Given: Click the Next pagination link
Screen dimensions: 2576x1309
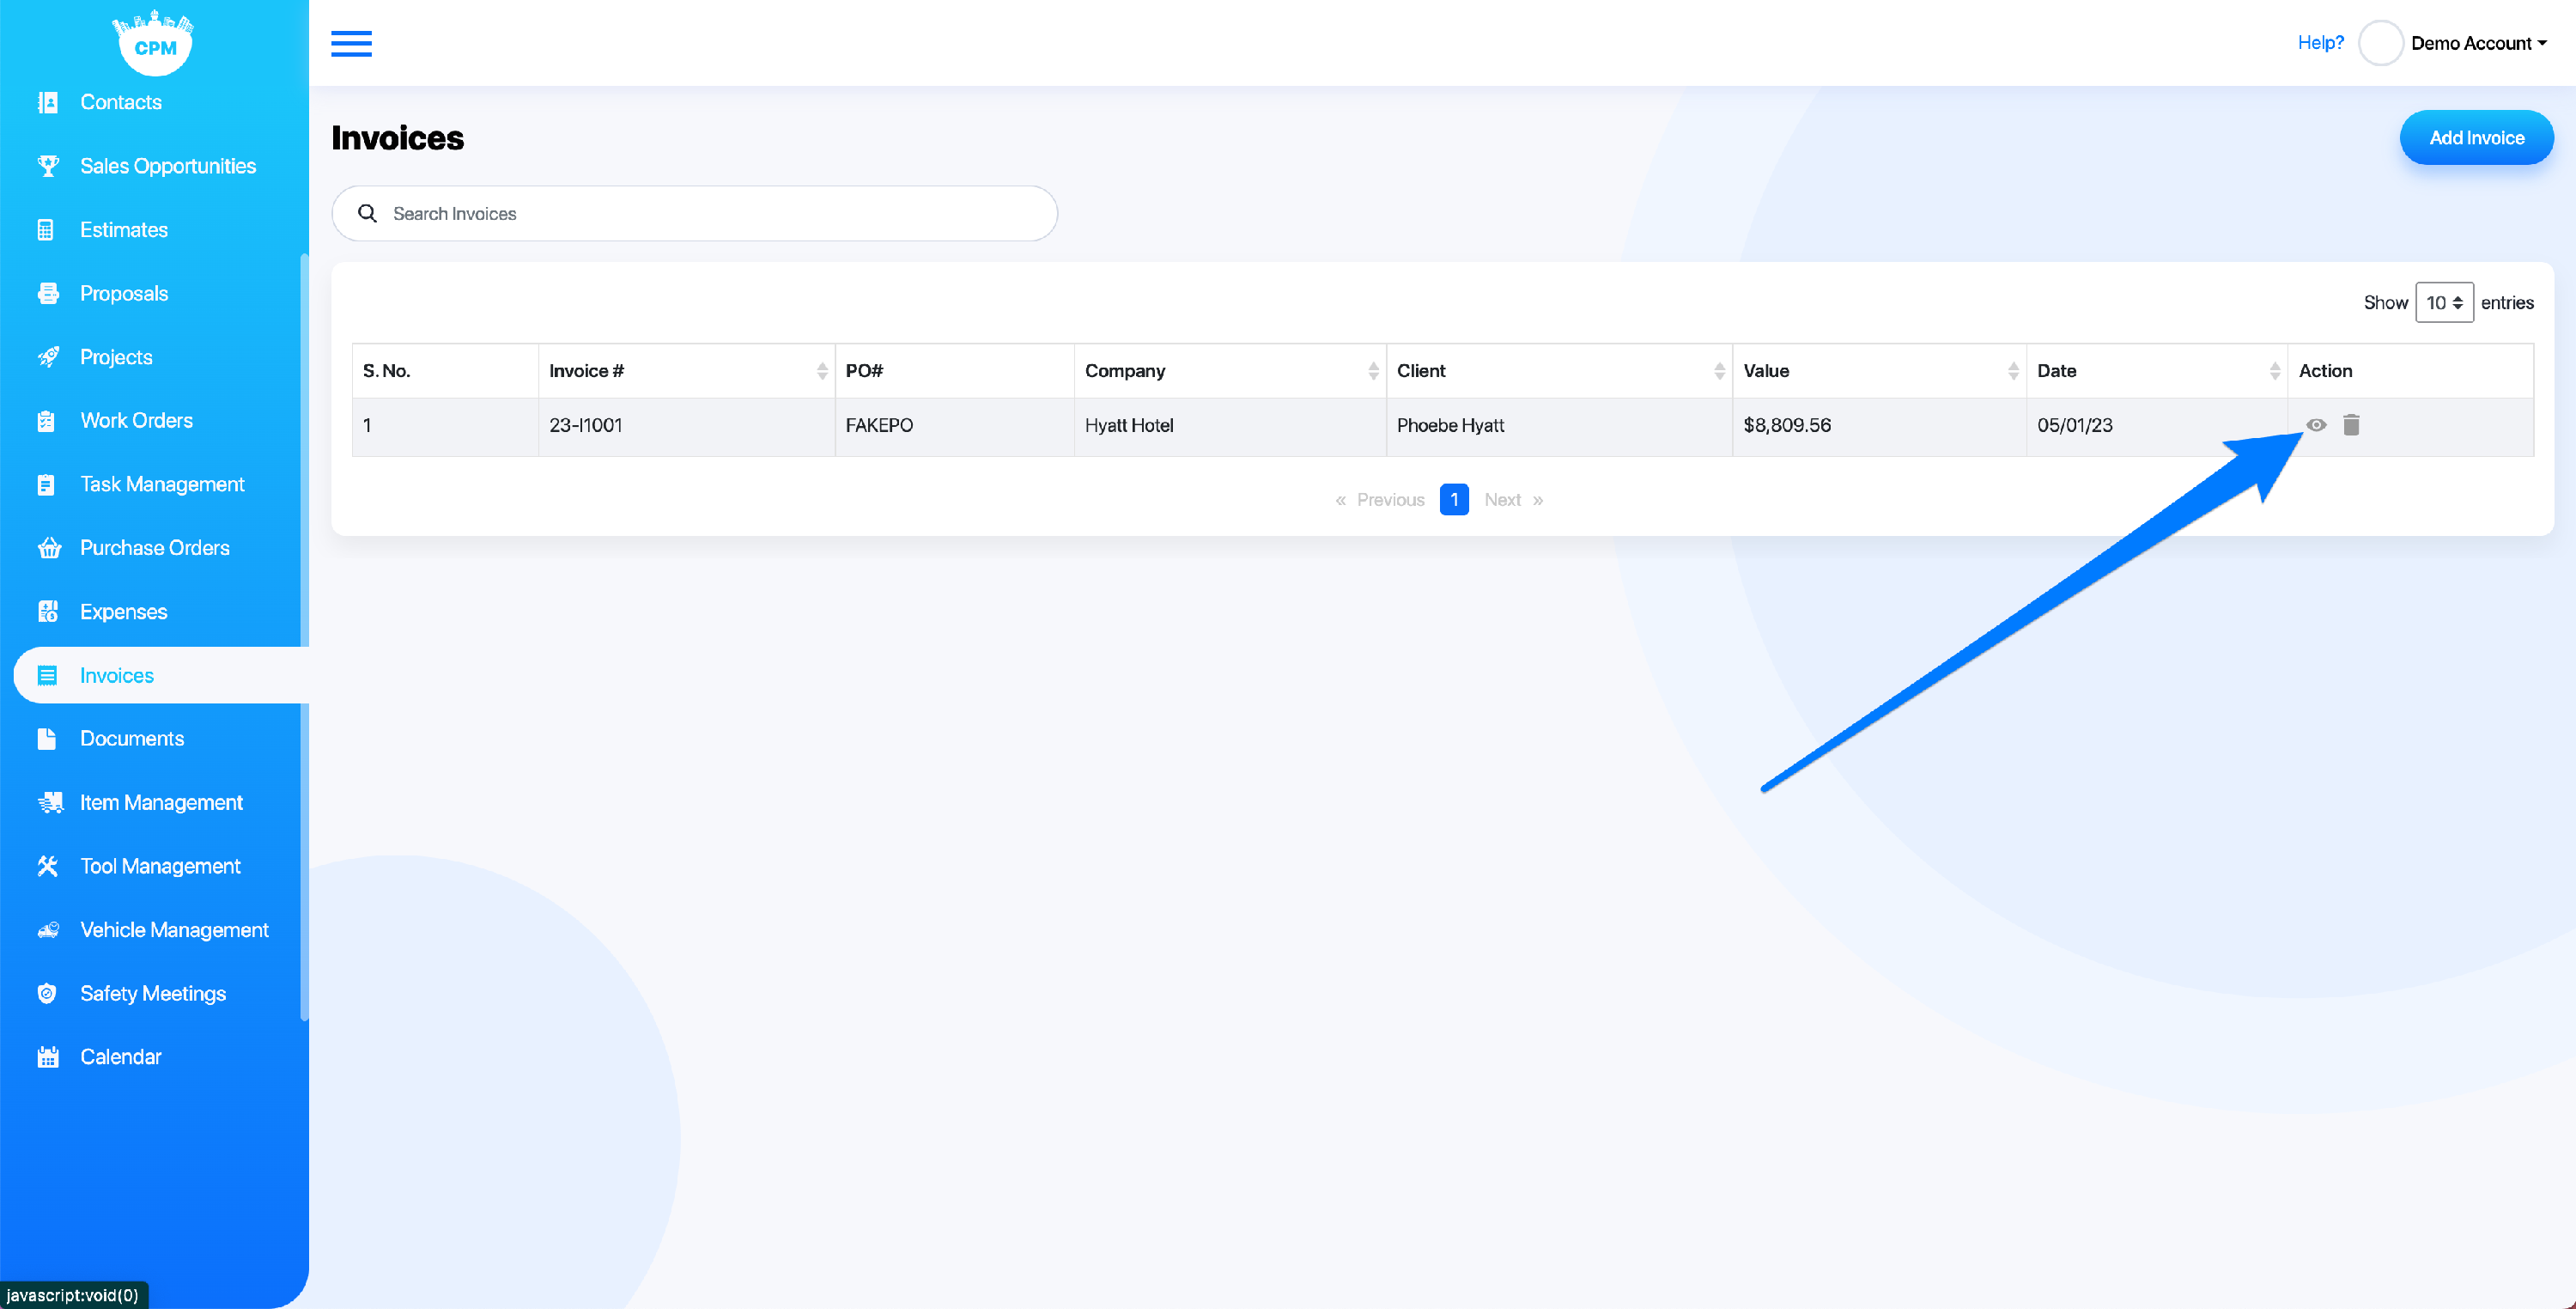Looking at the screenshot, I should click(1513, 500).
